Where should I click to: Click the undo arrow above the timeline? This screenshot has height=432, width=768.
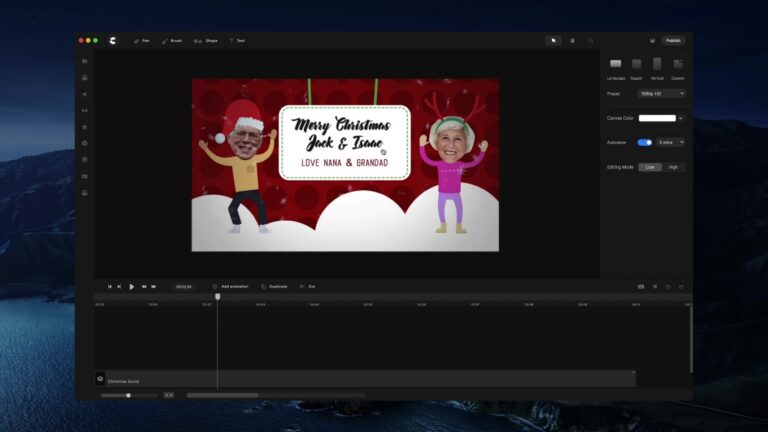tap(668, 287)
